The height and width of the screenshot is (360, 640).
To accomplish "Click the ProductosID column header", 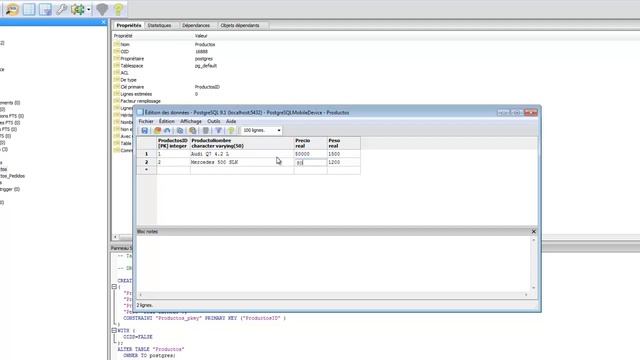I will point(173,143).
